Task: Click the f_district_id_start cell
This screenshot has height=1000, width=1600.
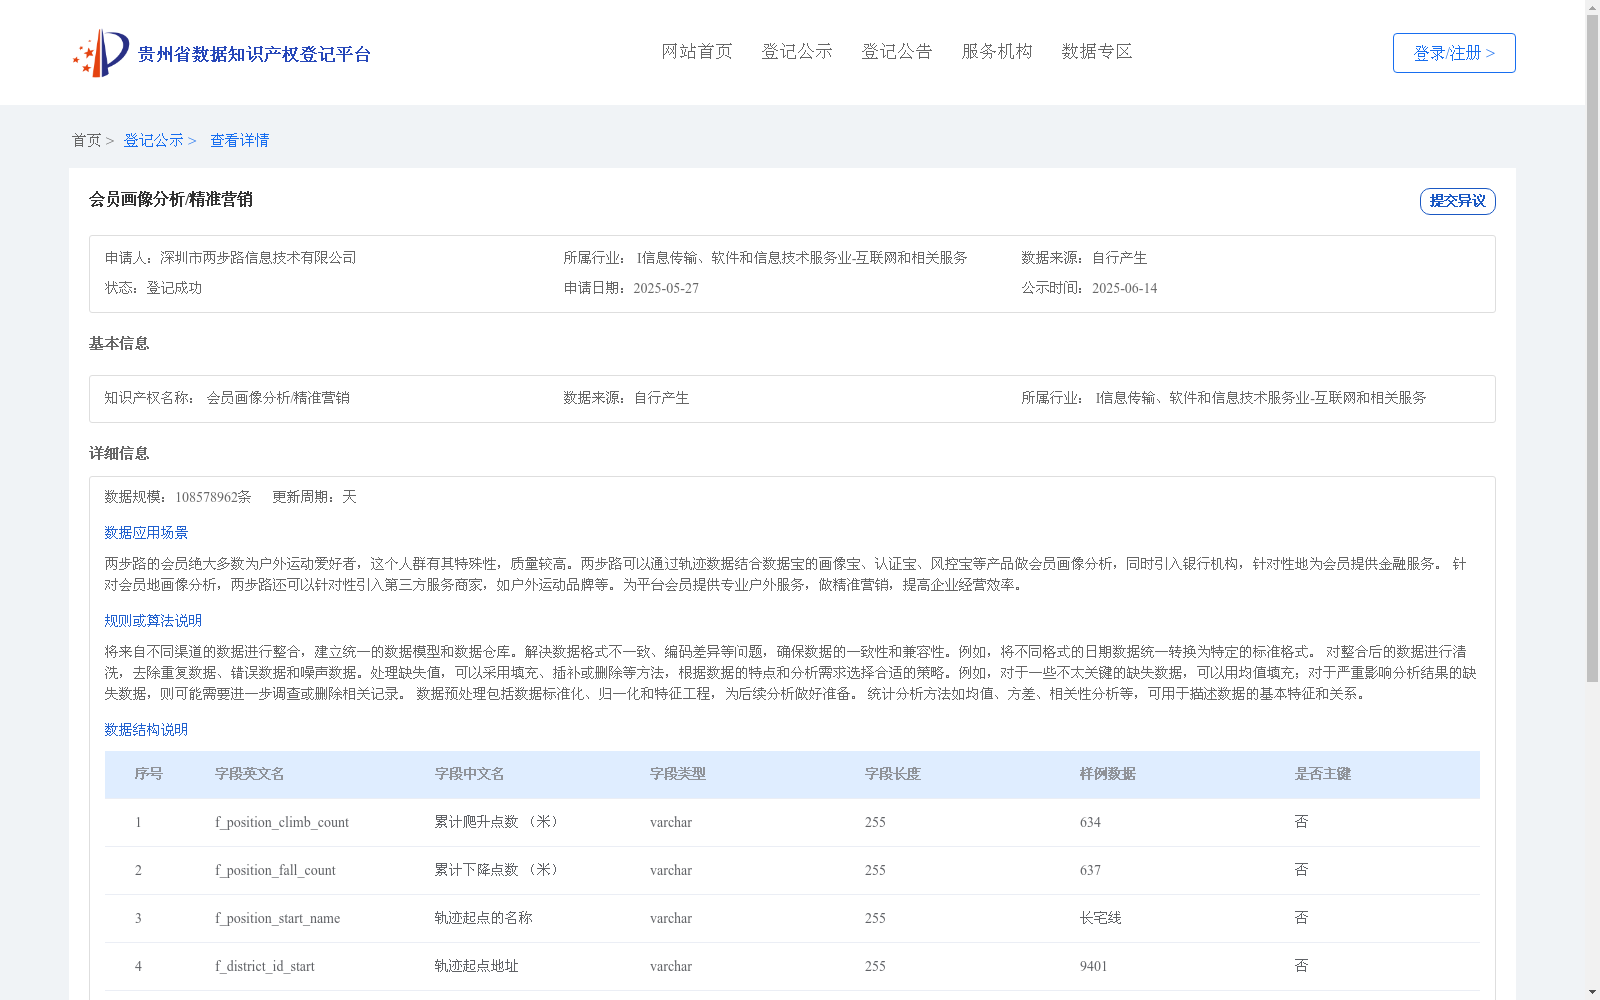Action: point(265,966)
